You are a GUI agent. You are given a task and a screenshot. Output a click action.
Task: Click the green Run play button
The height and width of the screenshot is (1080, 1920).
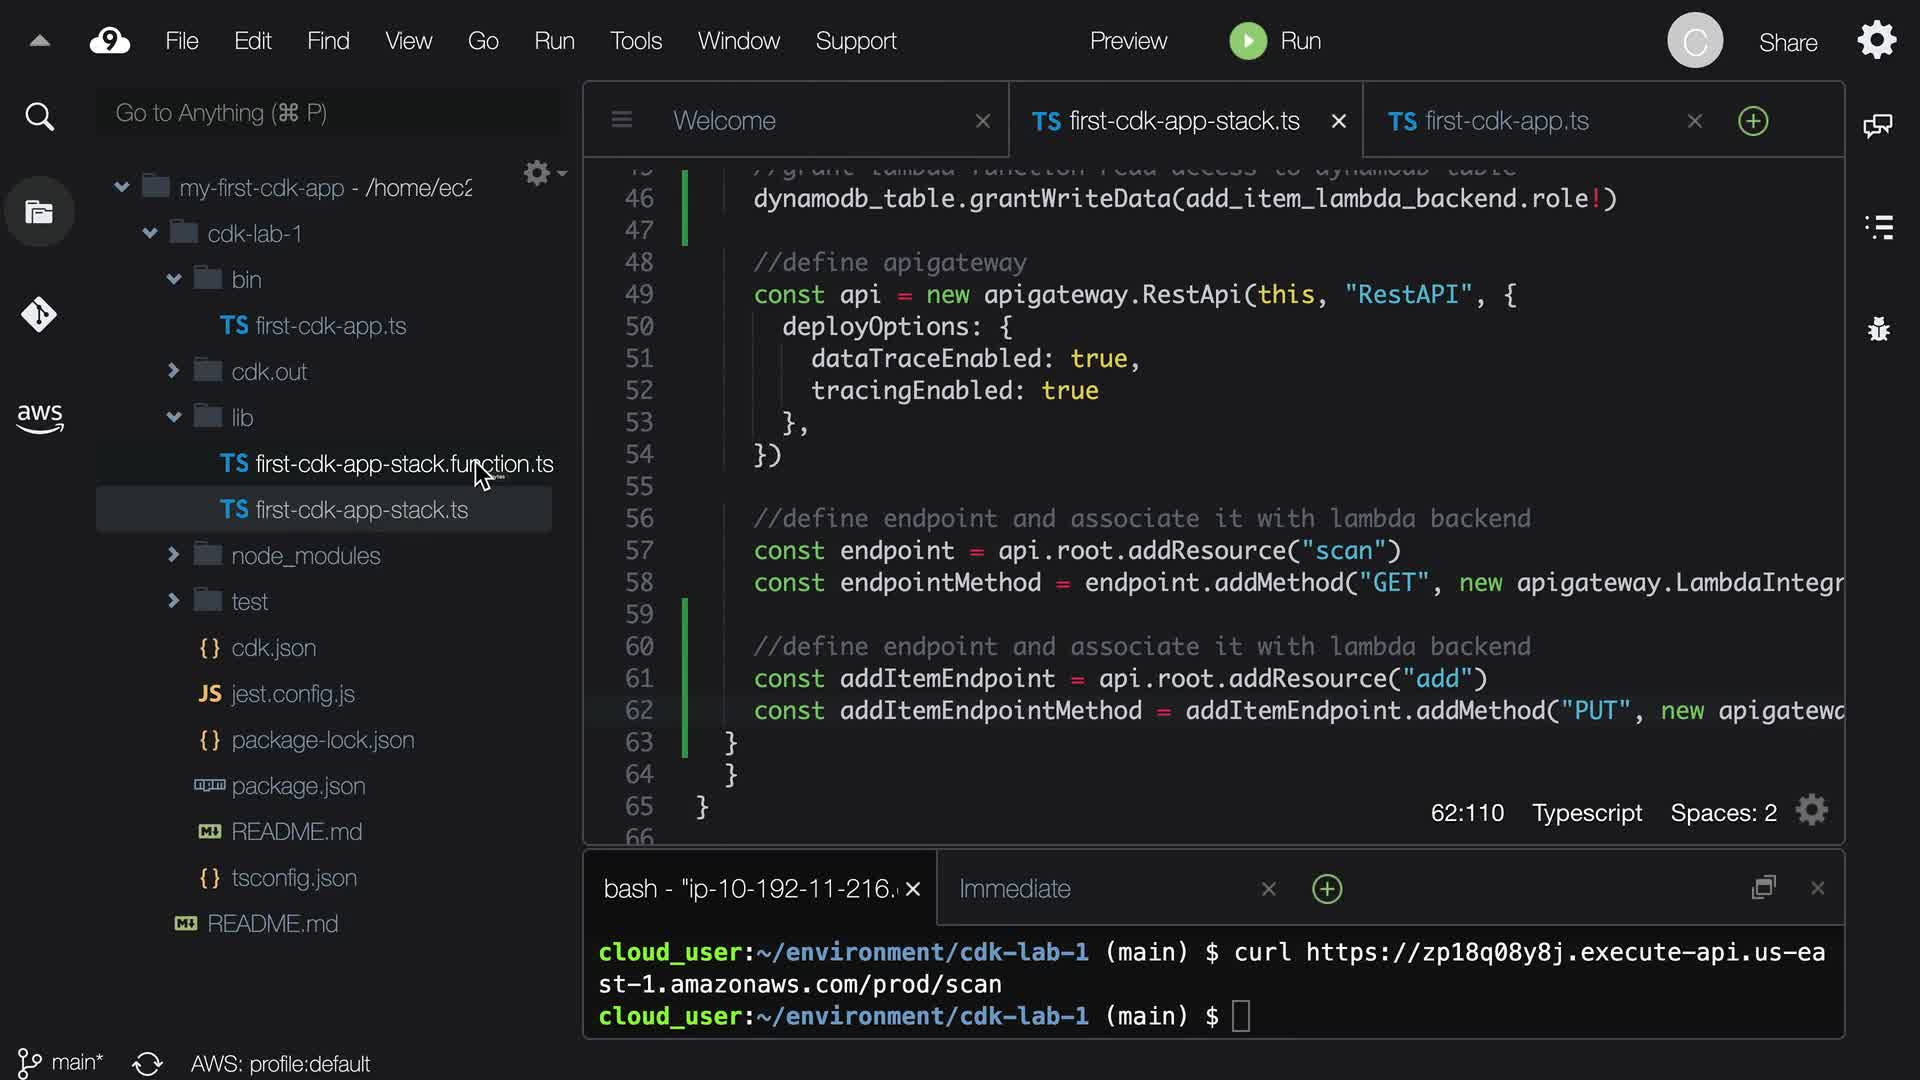point(1247,41)
